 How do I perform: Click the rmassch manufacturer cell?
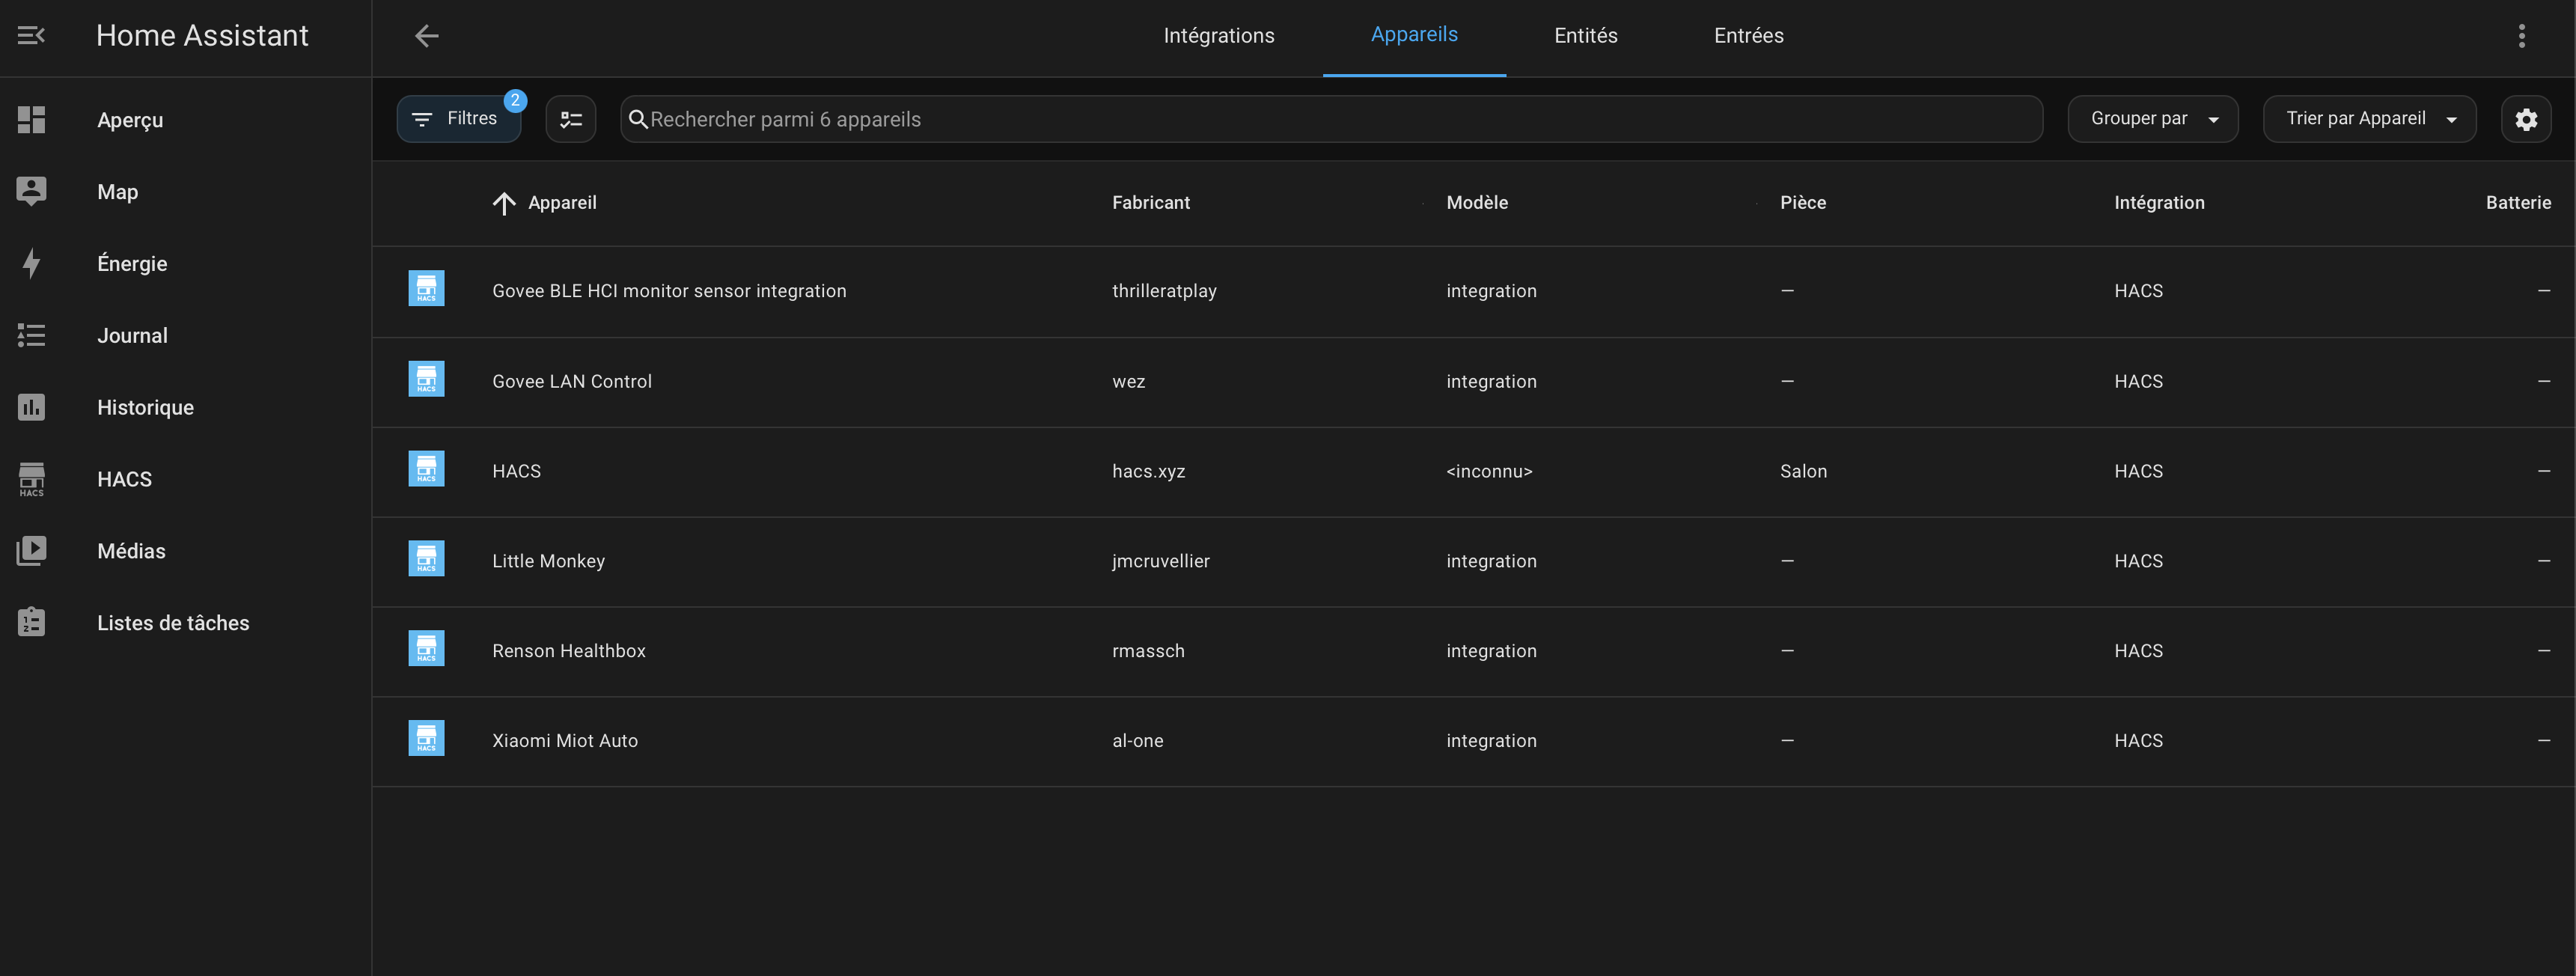coord(1148,651)
